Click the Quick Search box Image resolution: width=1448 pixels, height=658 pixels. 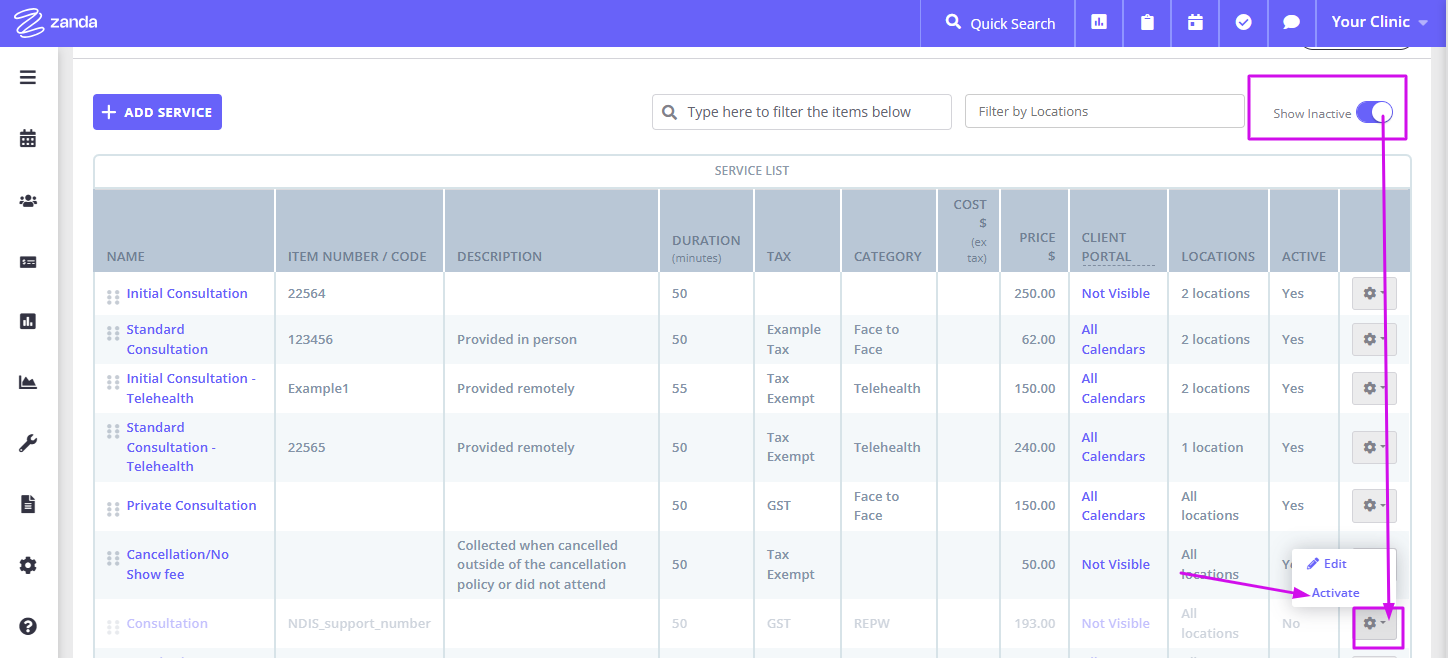pos(999,22)
